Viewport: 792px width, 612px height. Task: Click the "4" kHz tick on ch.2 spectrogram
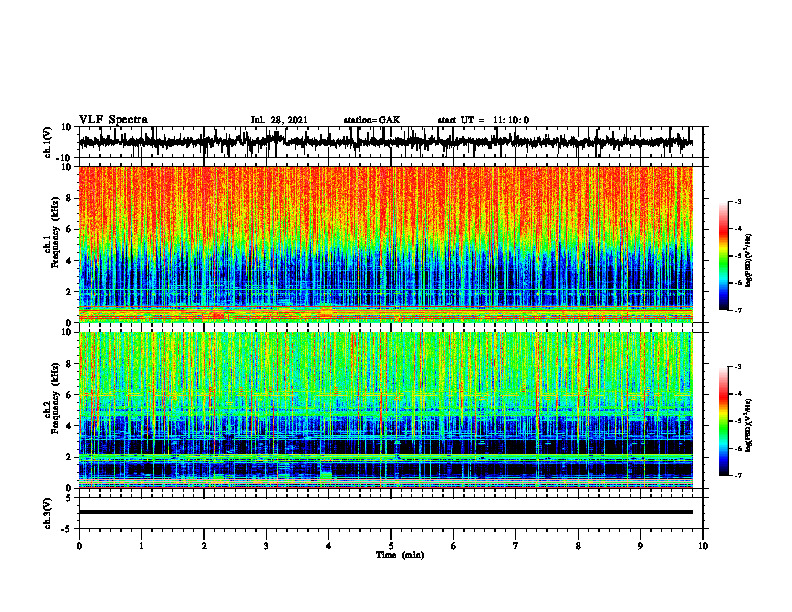[70, 426]
